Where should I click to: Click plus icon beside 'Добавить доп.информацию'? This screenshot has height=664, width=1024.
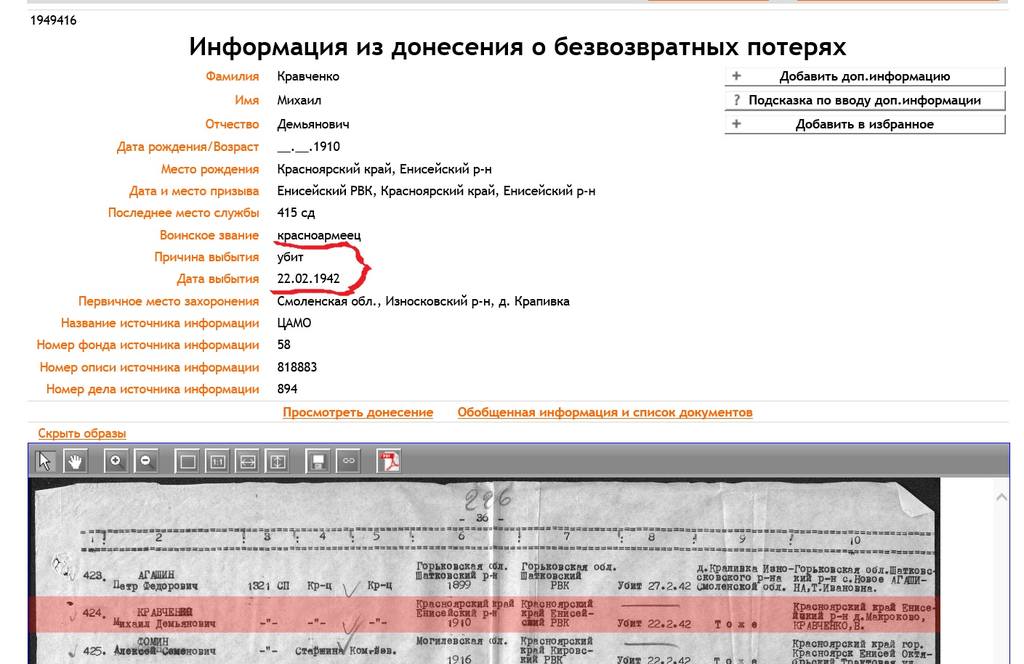click(x=737, y=76)
